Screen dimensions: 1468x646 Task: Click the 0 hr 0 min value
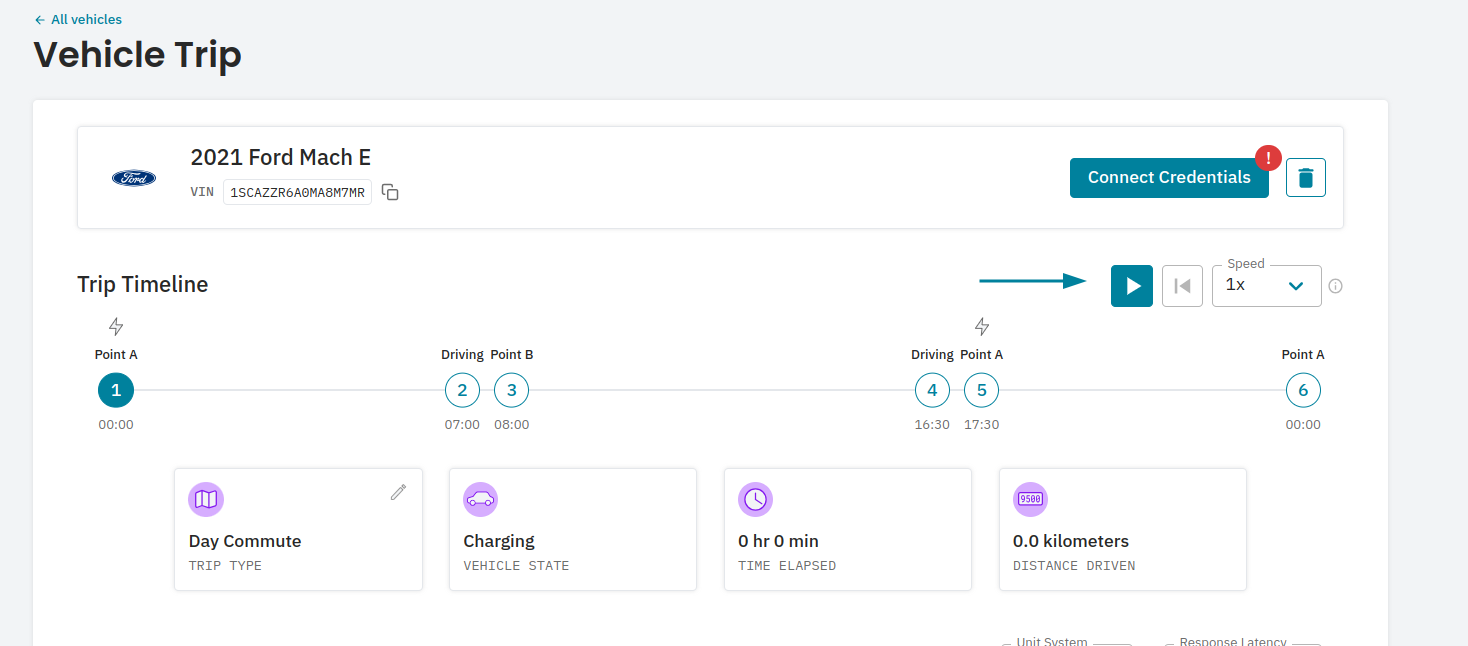point(779,541)
